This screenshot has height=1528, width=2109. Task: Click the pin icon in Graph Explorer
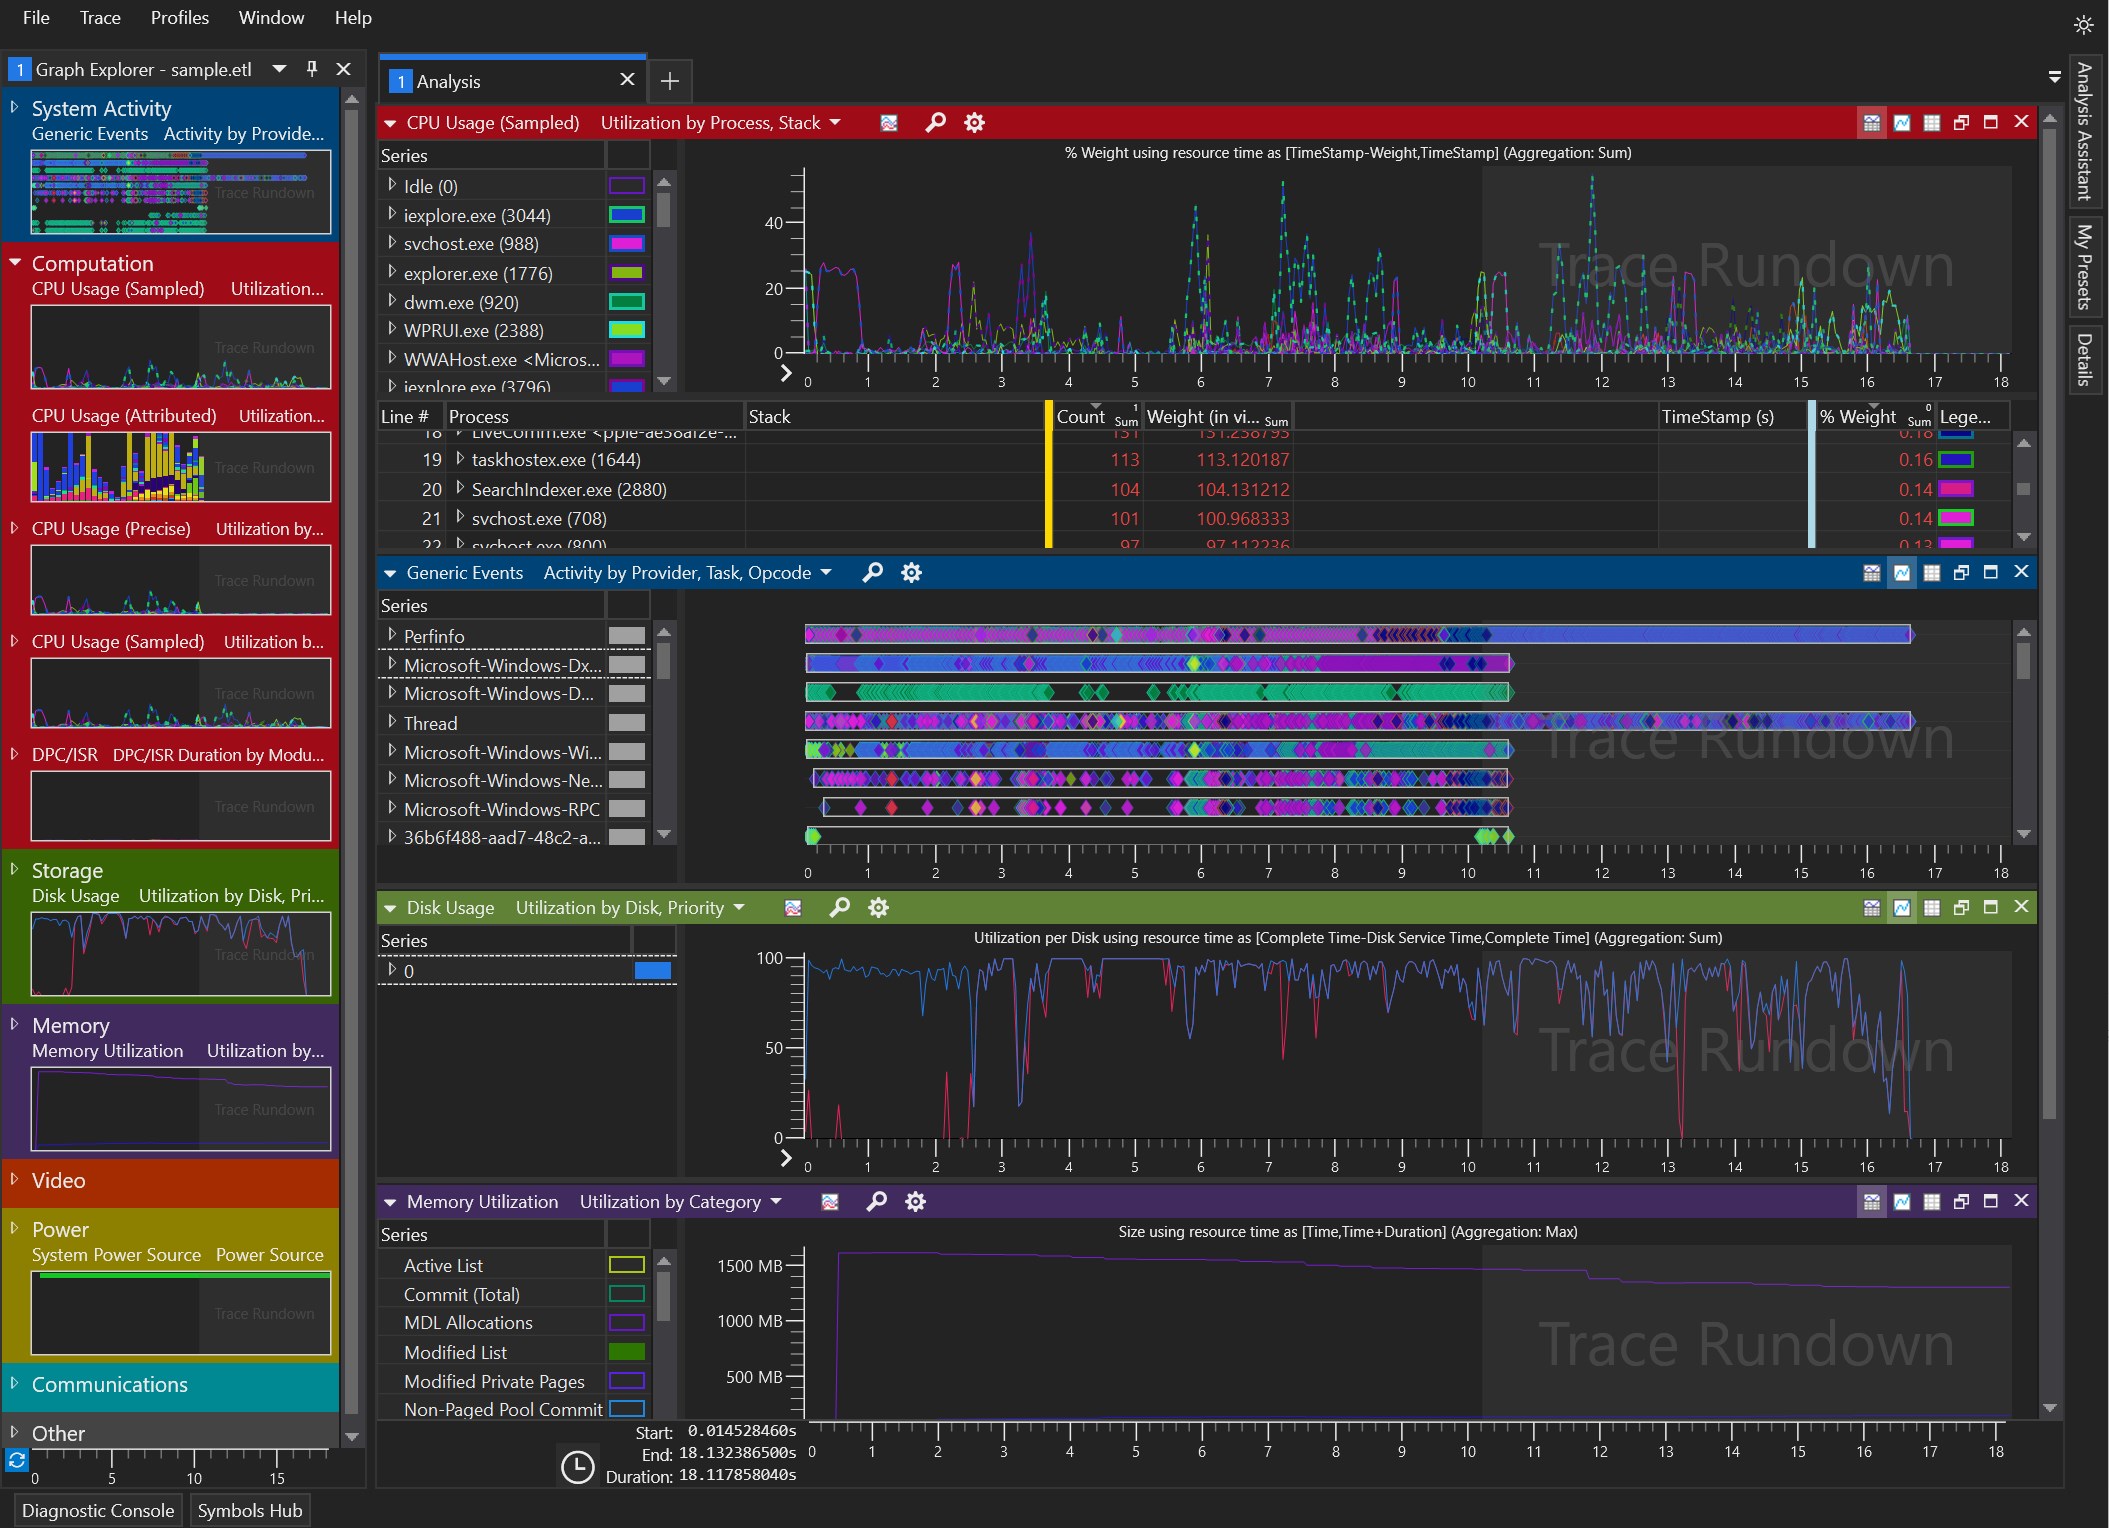(312, 69)
